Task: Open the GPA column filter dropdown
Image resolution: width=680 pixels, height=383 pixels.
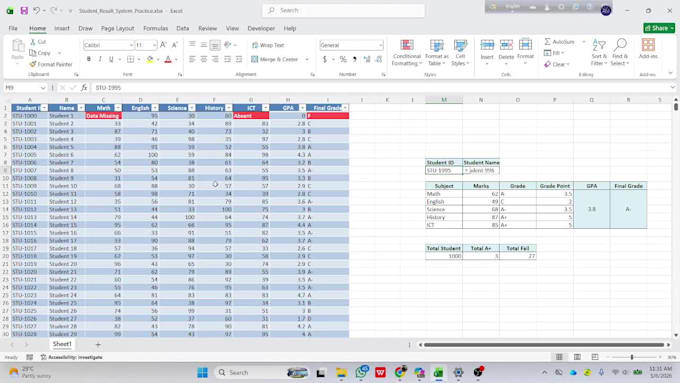Action: (x=302, y=108)
